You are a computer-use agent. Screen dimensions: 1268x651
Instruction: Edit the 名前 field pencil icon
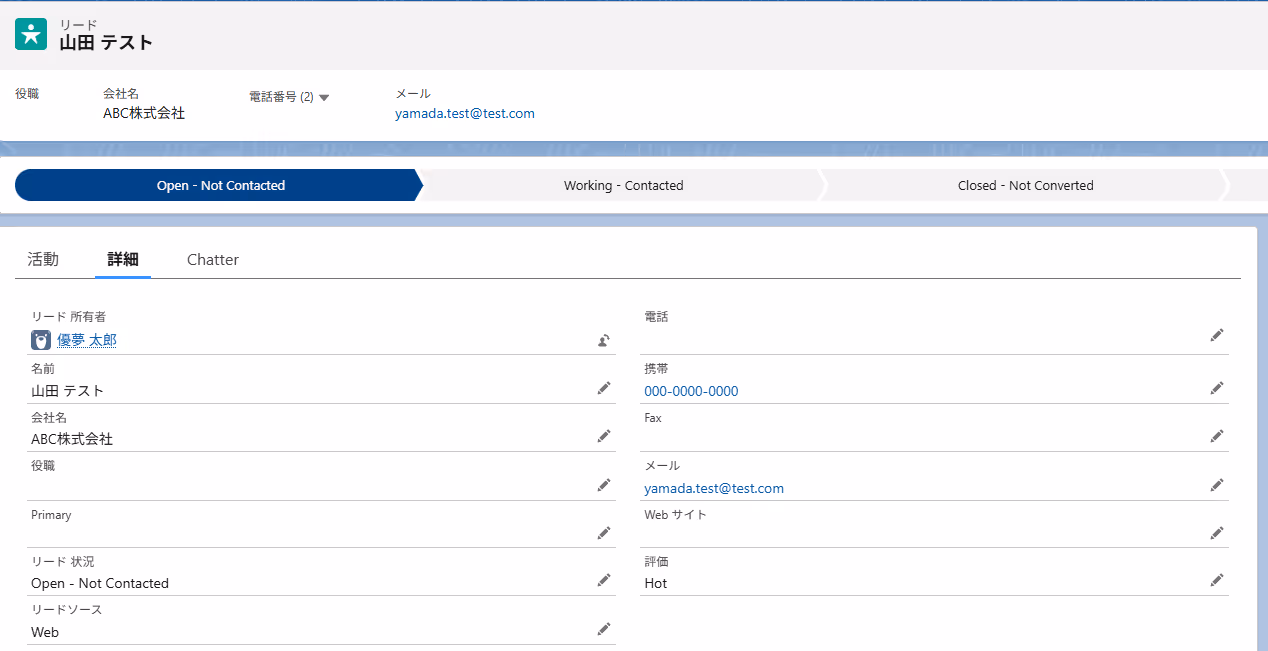click(x=604, y=388)
